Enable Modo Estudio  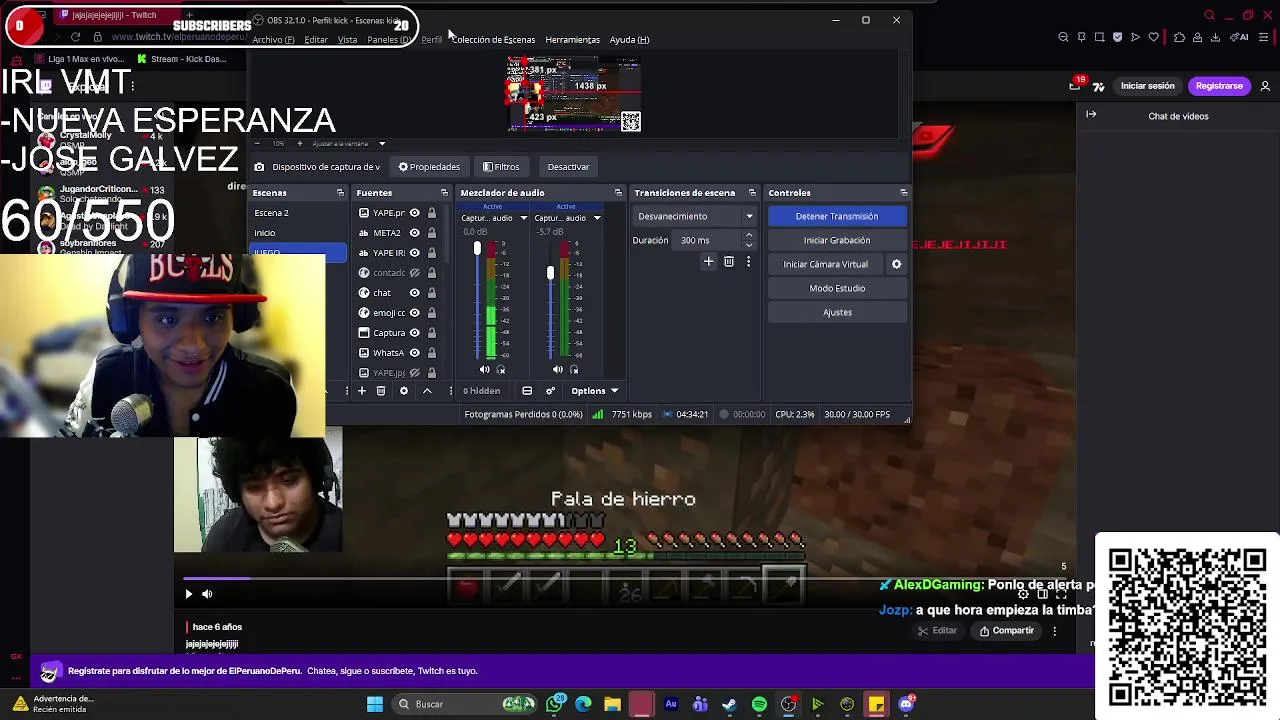point(837,288)
